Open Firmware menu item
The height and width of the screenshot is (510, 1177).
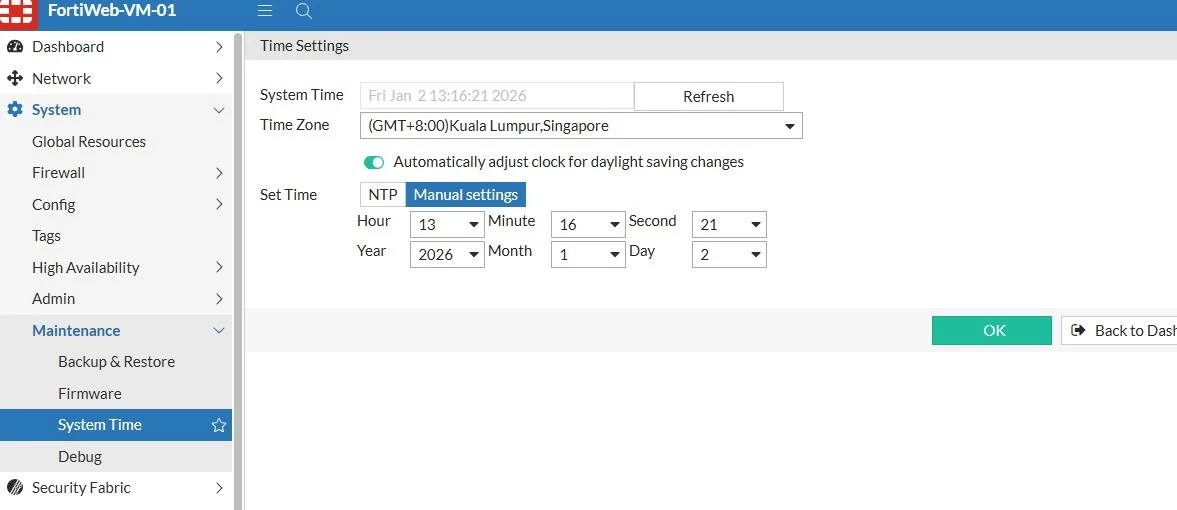point(116,394)
